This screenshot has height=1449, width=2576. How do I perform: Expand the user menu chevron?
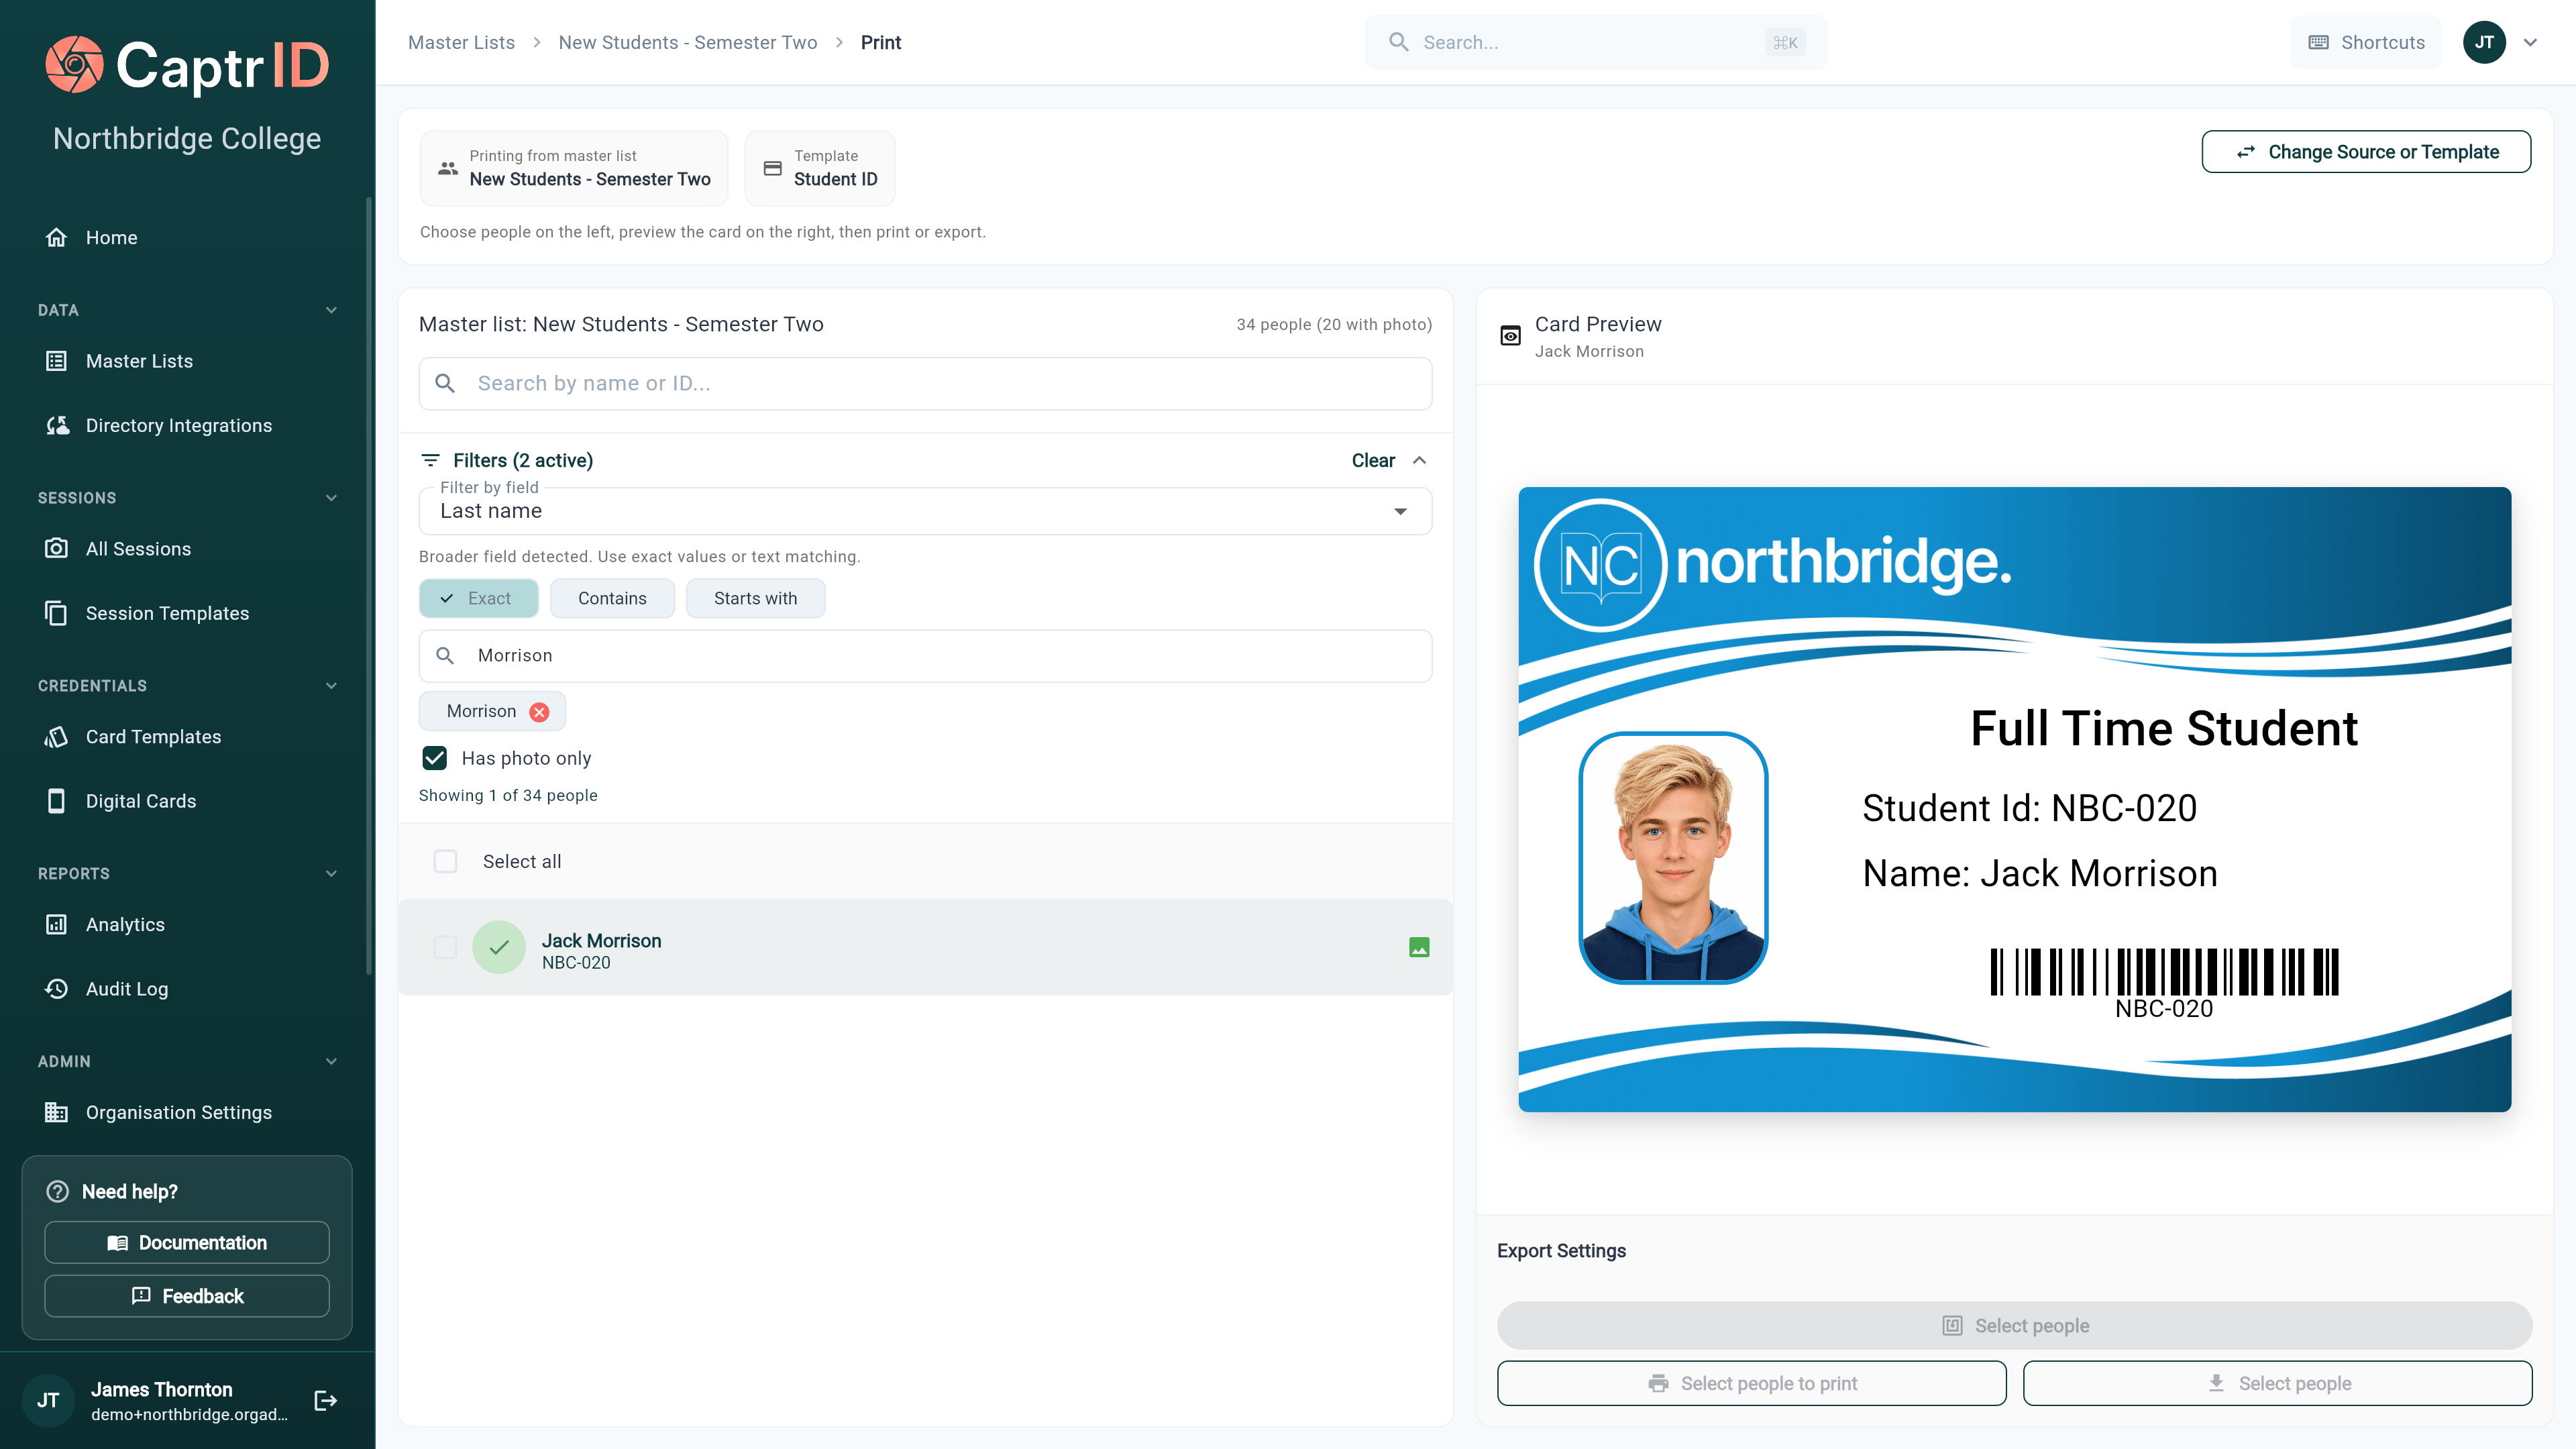[x=2531, y=42]
